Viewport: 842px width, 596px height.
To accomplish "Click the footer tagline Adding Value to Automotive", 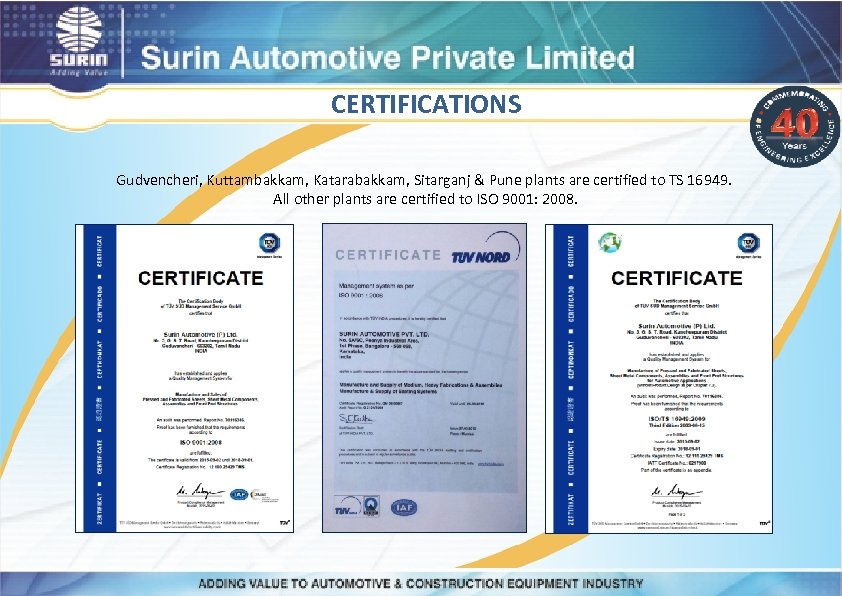I will (420, 583).
